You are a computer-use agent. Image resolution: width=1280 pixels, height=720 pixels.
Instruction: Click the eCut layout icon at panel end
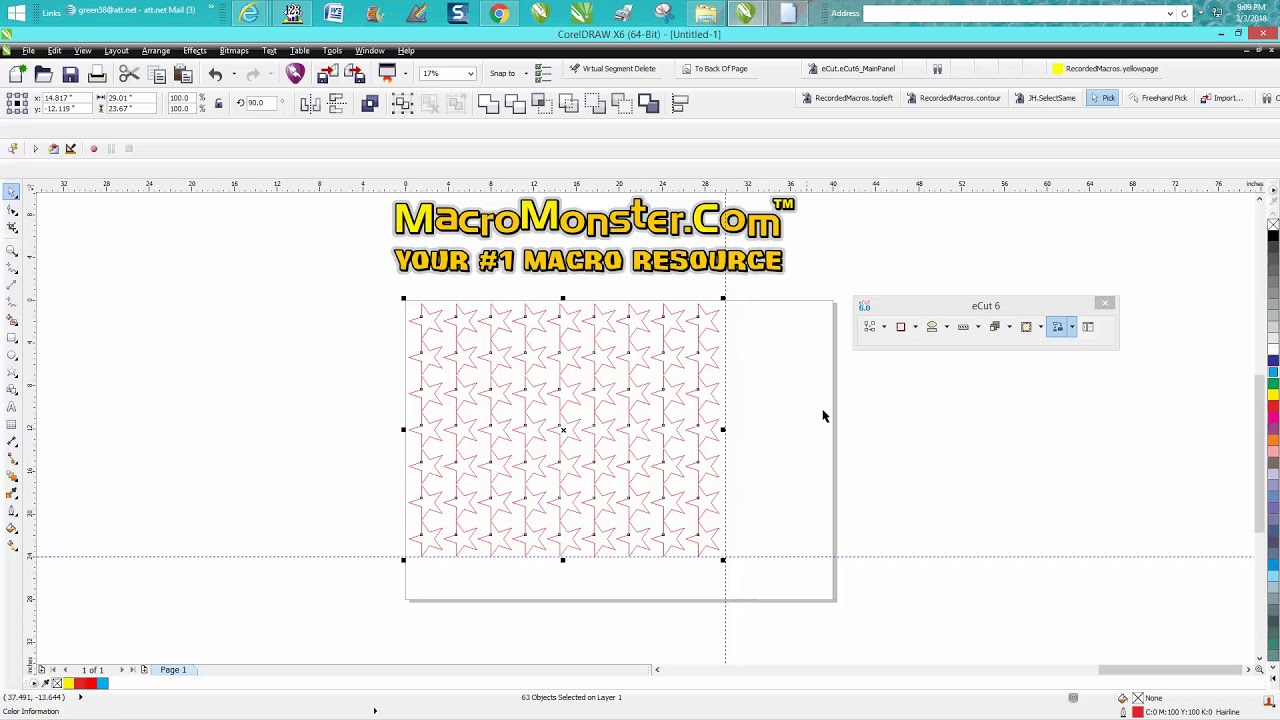point(1088,327)
